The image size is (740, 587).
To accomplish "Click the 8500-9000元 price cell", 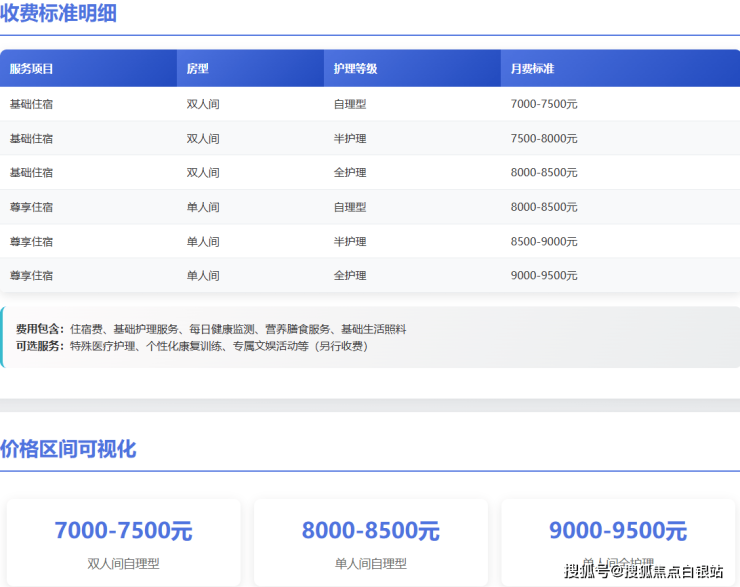I will click(x=544, y=241).
